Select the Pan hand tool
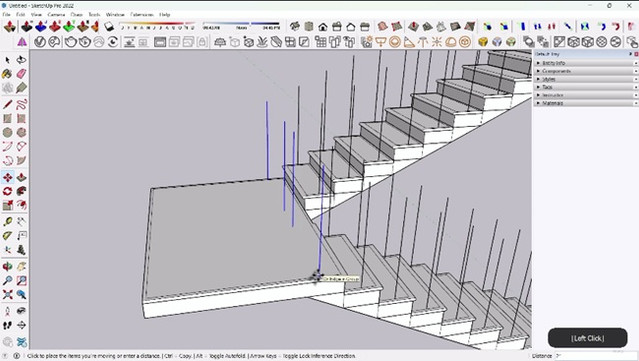The height and width of the screenshot is (361, 639). pyautogui.click(x=21, y=267)
